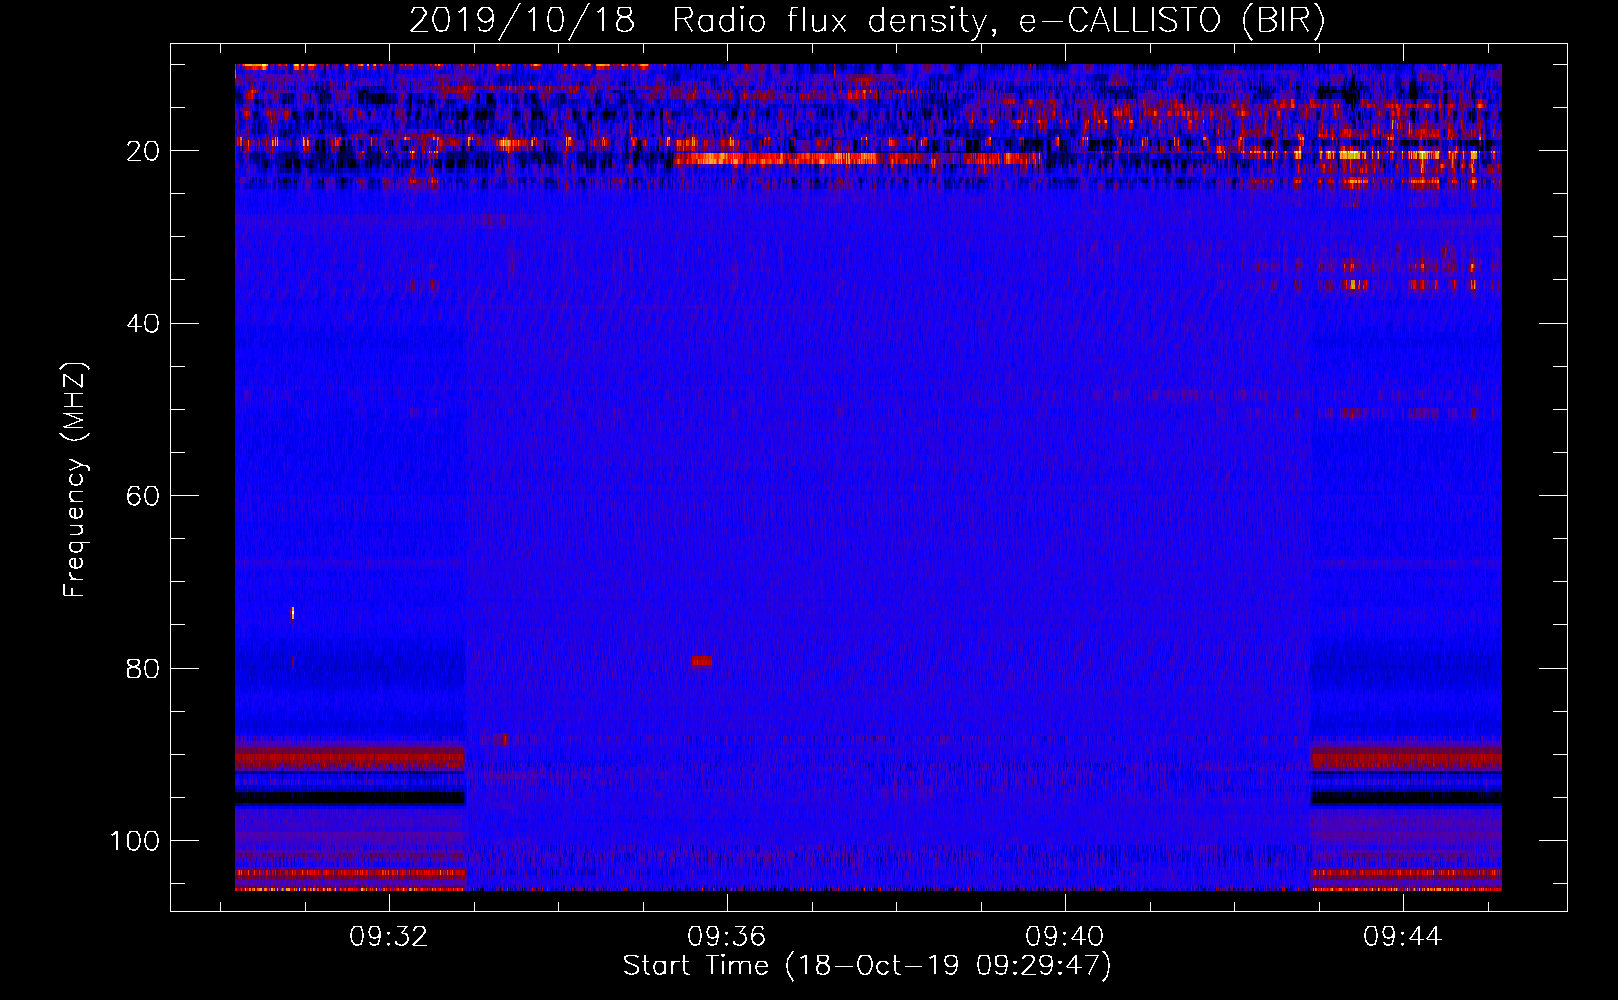
Task: Click the 60 frequency tick label
Action: point(143,496)
